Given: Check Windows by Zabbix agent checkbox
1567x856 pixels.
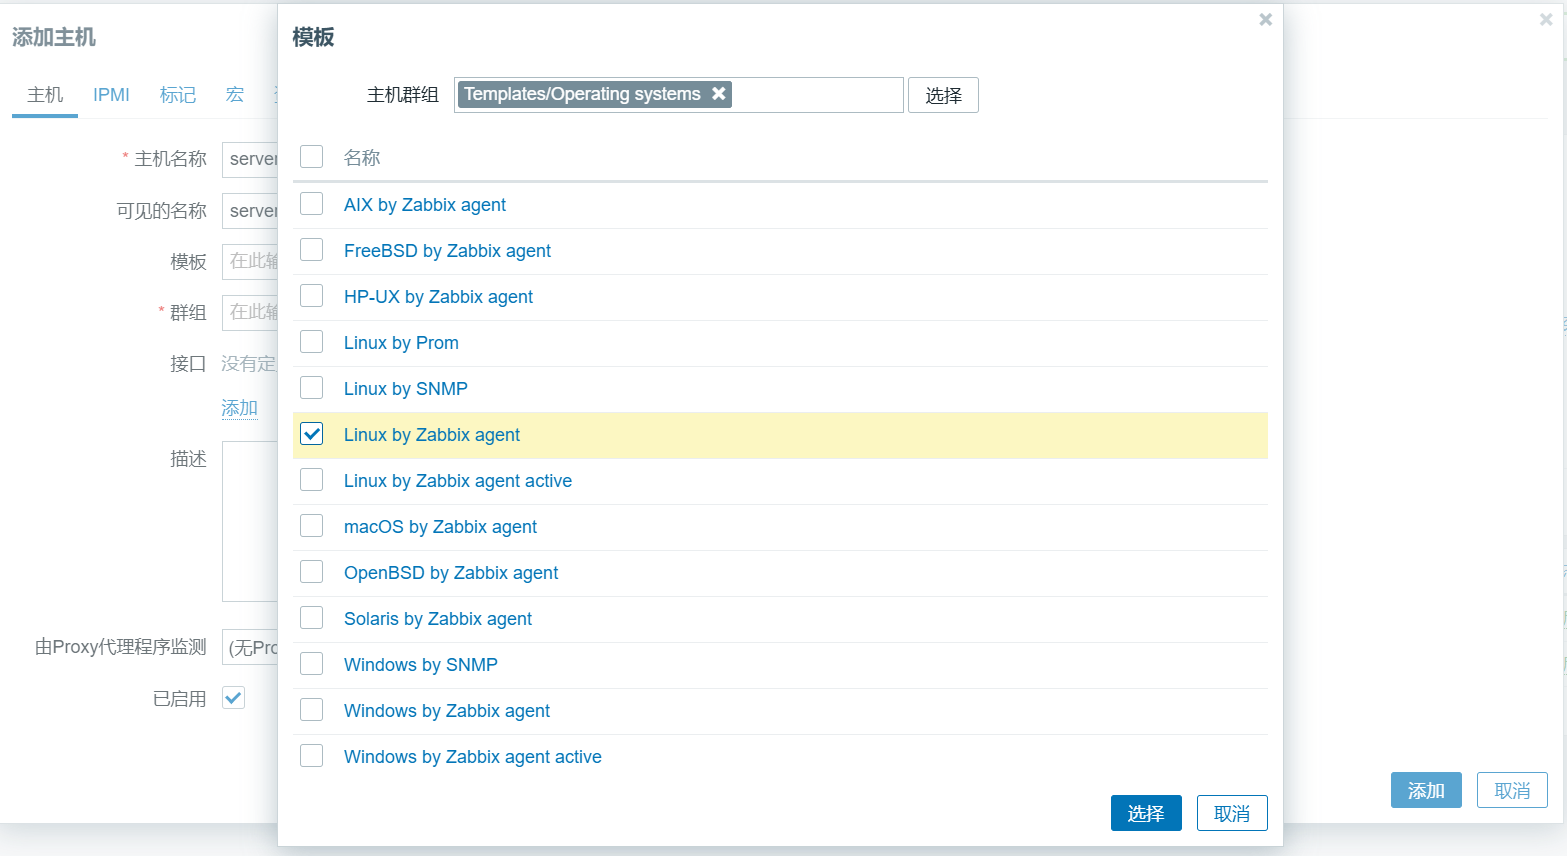Looking at the screenshot, I should tap(312, 710).
